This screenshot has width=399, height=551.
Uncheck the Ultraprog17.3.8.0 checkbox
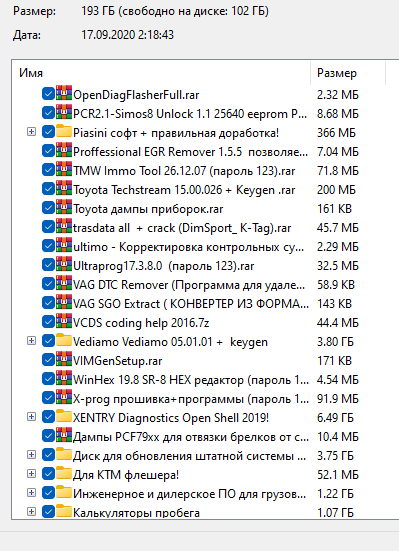tap(48, 265)
